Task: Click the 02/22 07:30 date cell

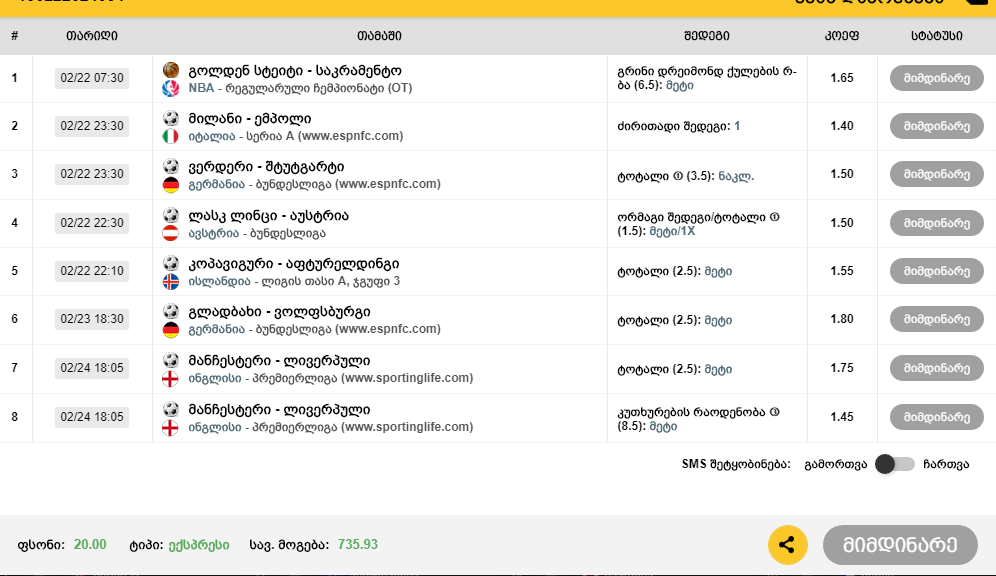Action: click(92, 78)
